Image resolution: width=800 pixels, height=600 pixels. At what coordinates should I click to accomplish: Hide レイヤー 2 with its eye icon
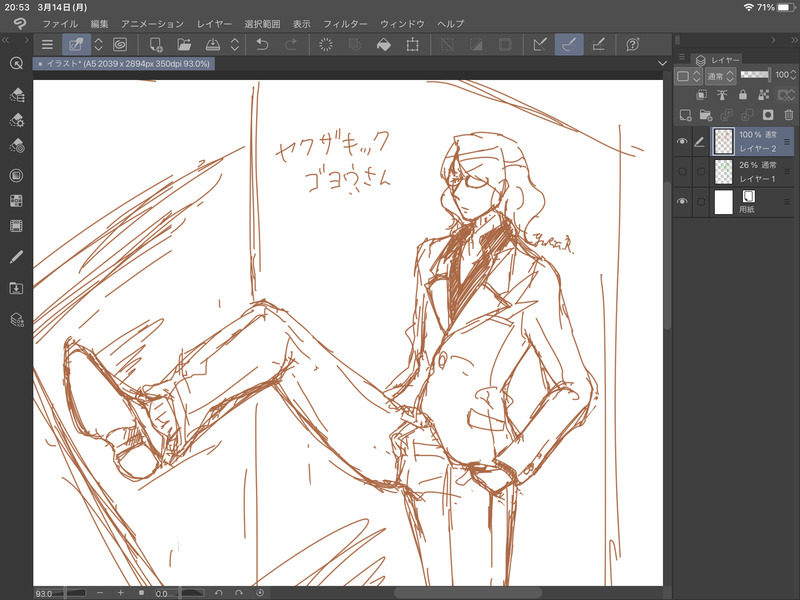(682, 141)
